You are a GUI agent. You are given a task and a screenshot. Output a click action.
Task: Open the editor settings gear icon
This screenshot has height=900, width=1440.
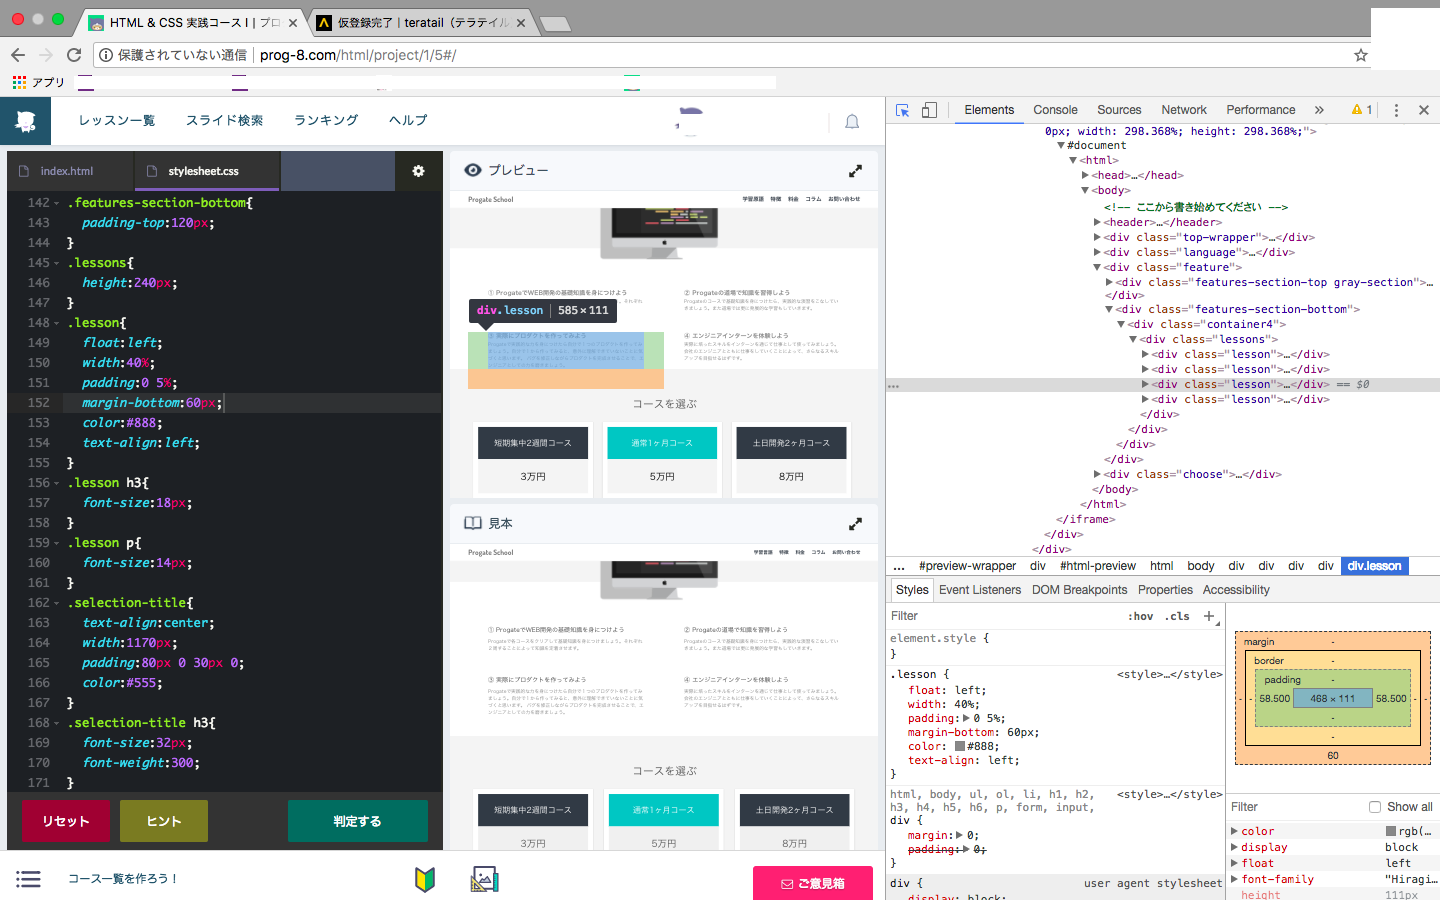point(418,171)
